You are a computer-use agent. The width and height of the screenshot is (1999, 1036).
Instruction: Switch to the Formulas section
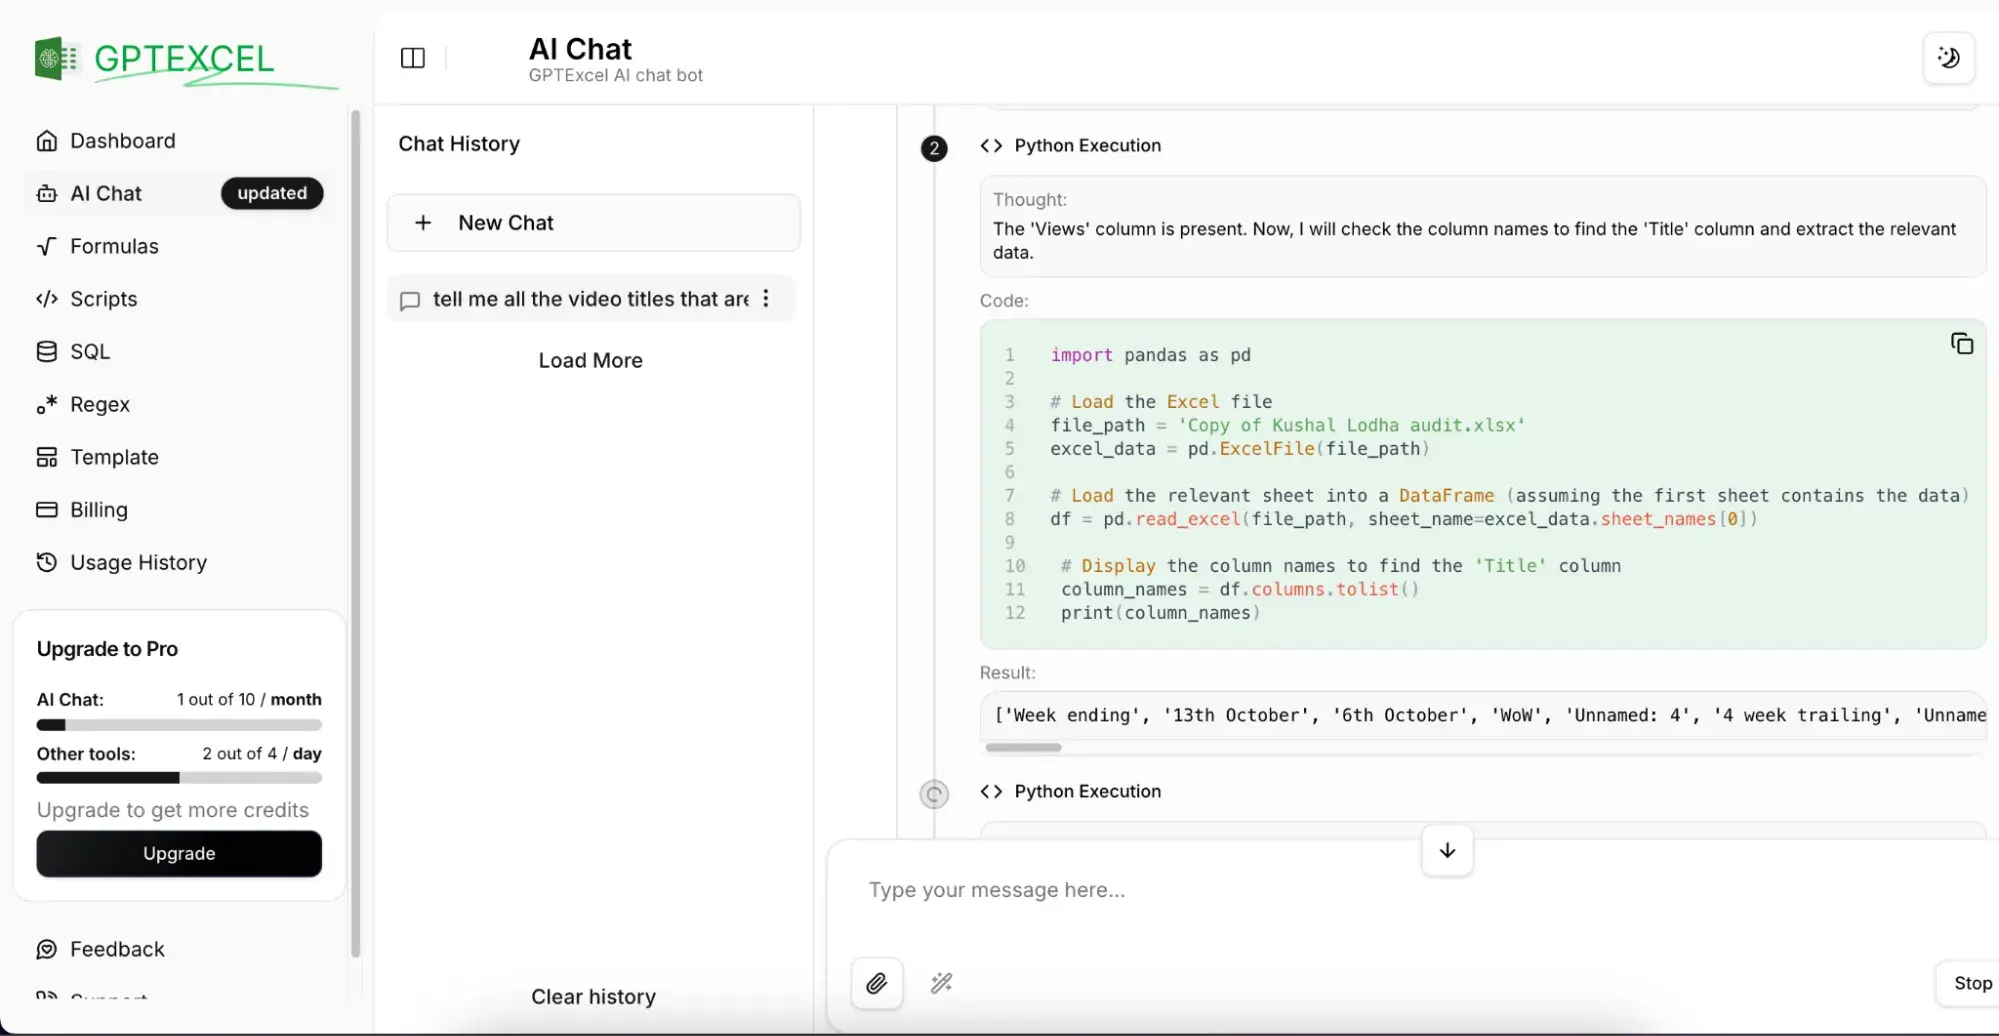(x=115, y=245)
